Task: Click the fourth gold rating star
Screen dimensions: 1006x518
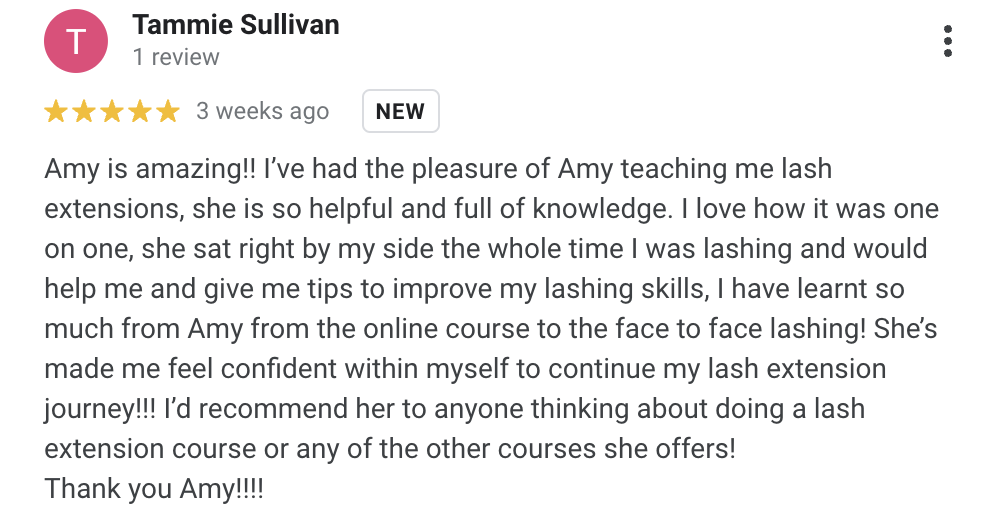Action: tap(140, 111)
